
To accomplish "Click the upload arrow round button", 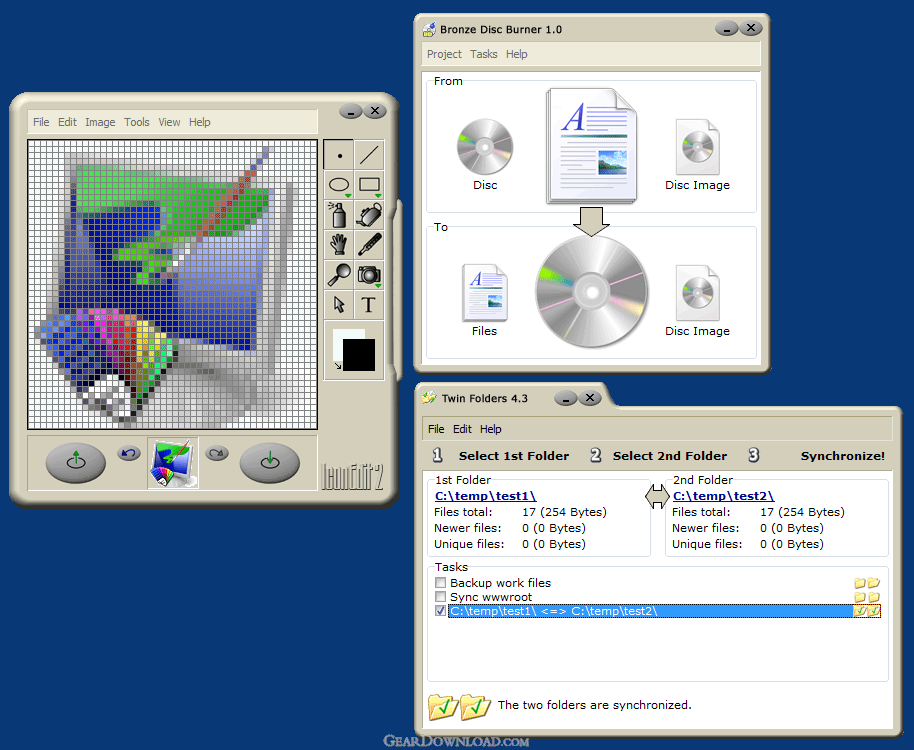I will coord(76,463).
